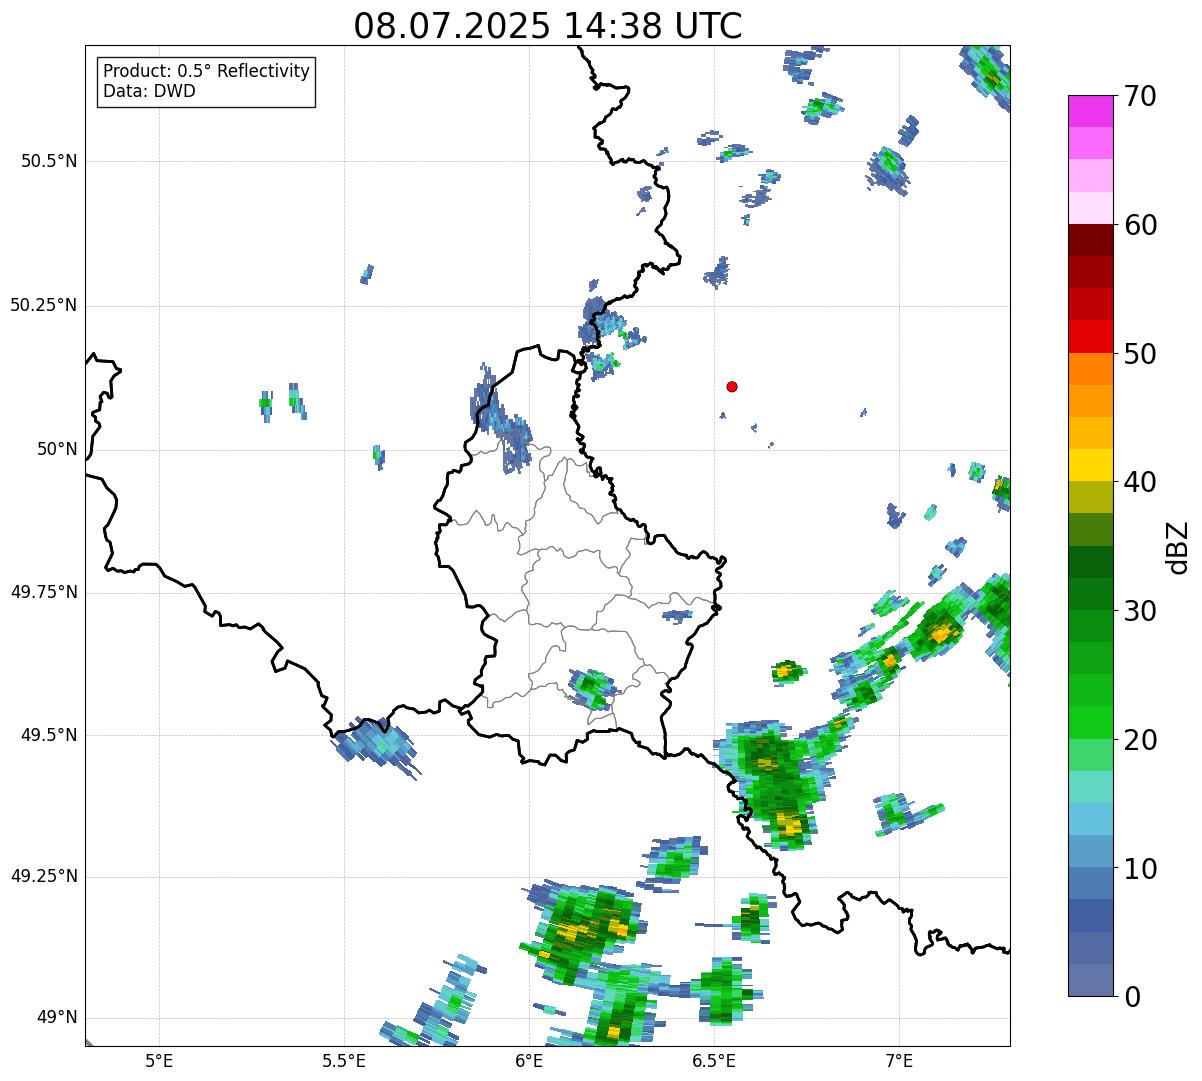
Task: Click the 7°E longitude label
Action: (899, 1060)
